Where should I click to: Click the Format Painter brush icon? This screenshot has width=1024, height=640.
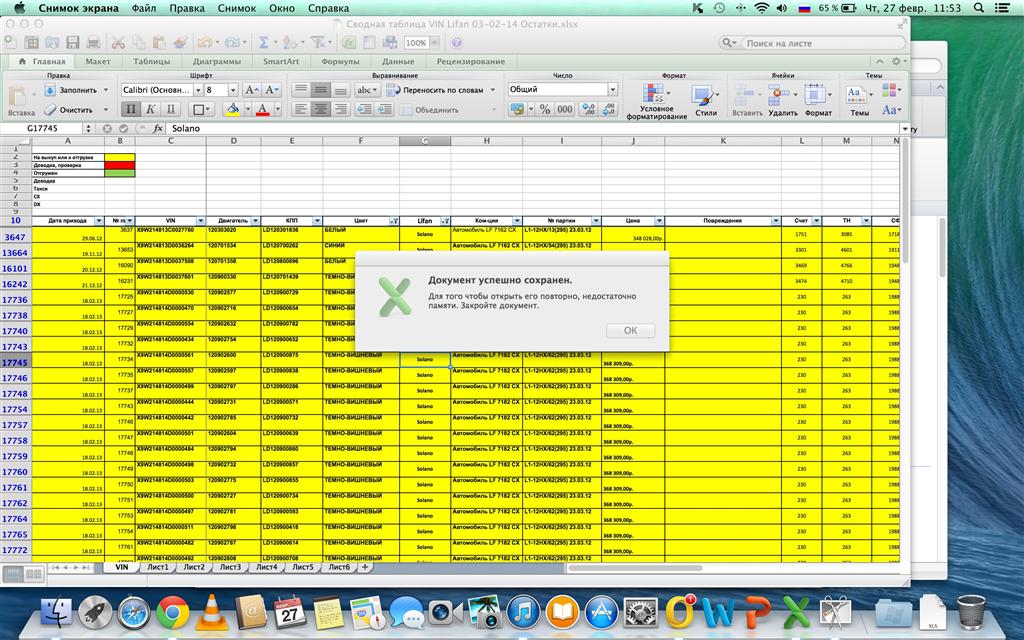[x=180, y=42]
